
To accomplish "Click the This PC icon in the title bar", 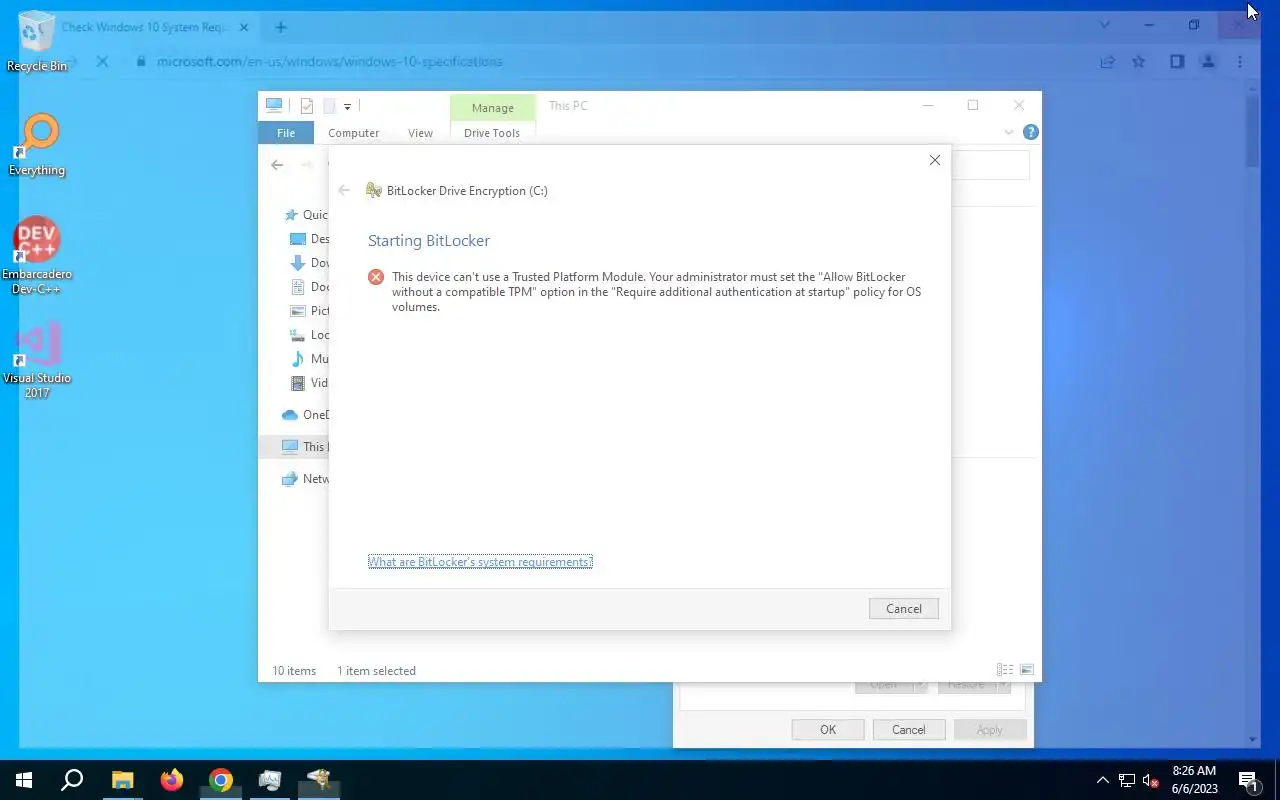I will 274,105.
